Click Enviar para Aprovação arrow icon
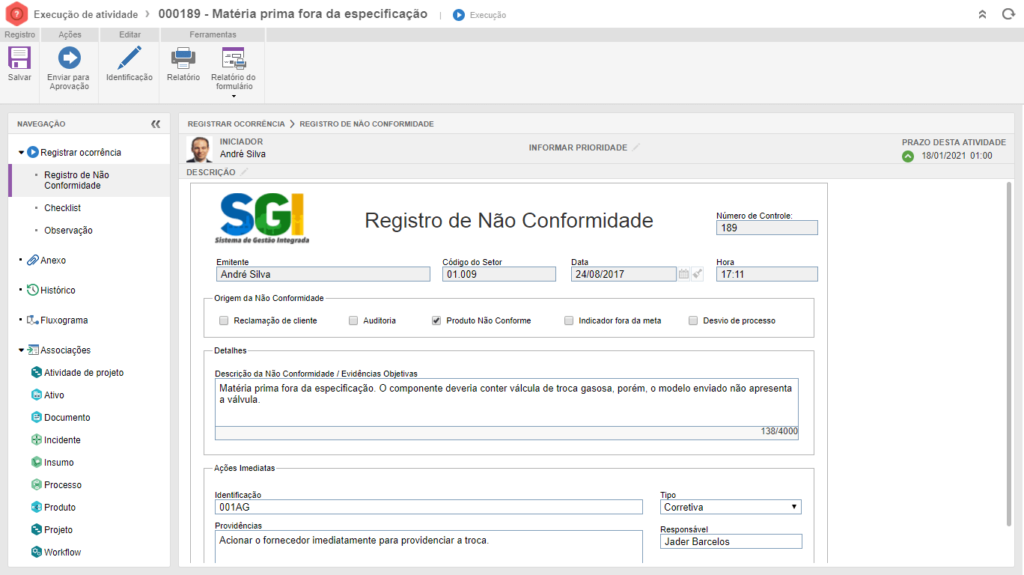 [68, 59]
